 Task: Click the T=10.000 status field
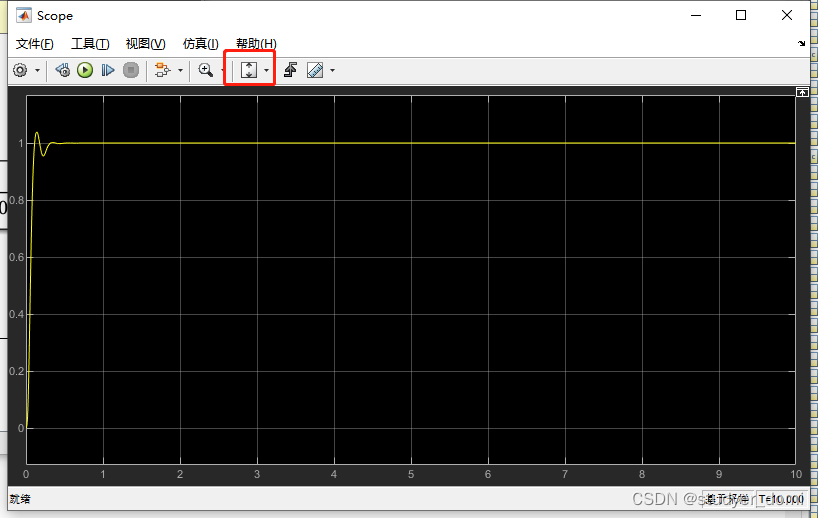pos(781,499)
